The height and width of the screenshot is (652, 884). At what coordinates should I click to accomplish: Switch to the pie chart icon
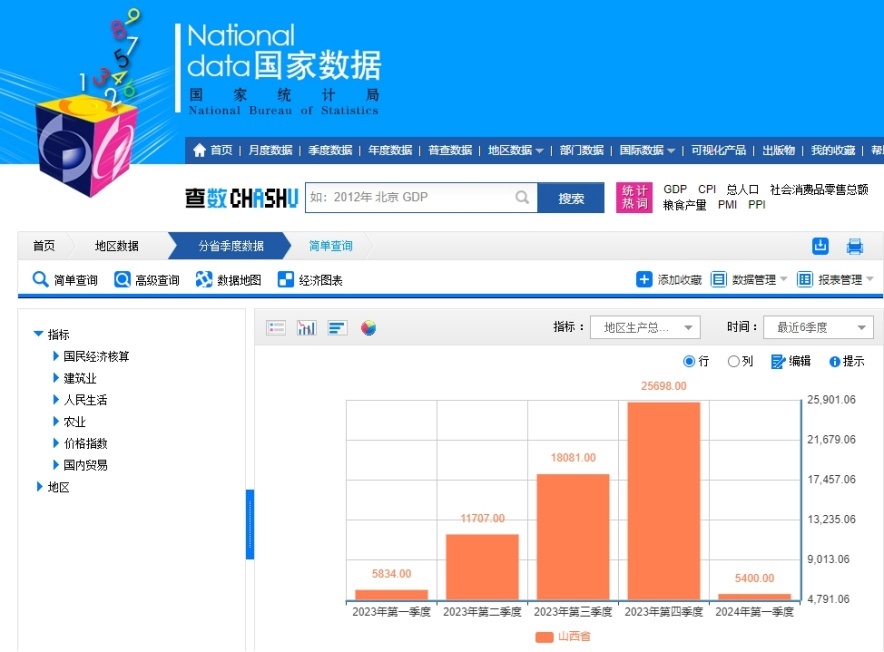(368, 328)
